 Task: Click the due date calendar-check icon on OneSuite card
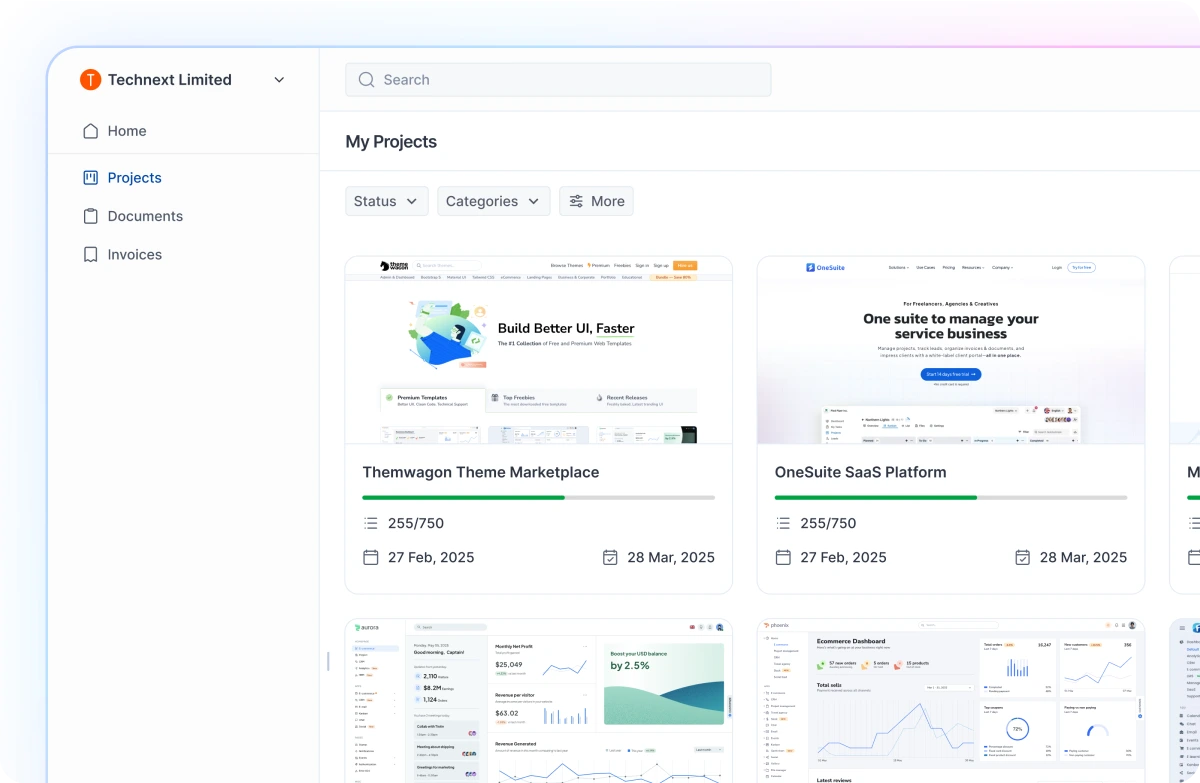(x=1022, y=557)
